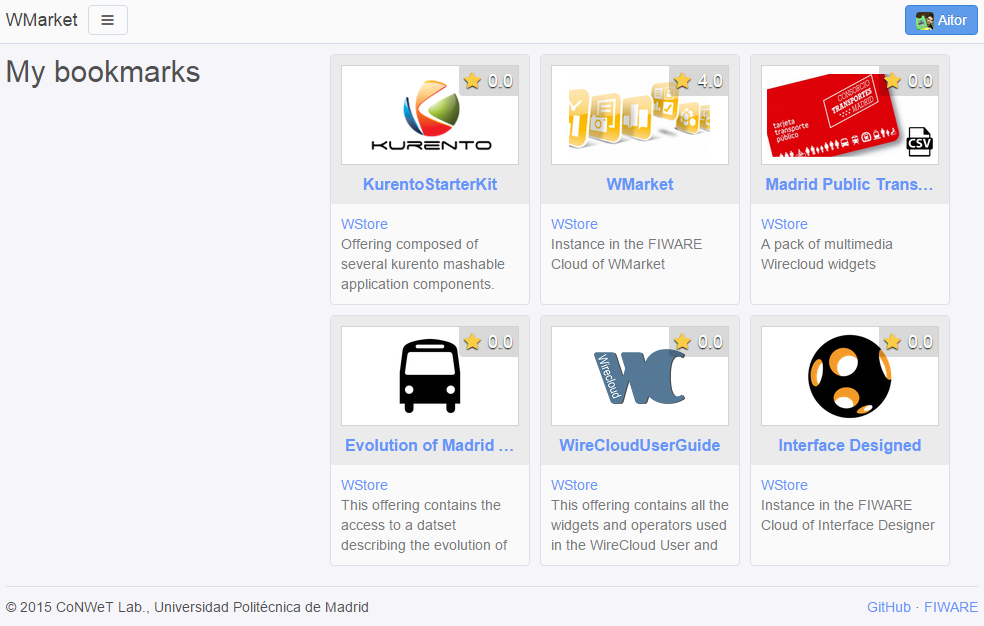Click 'Instance in the FIWARE Cloud of WMarket' text

pos(626,254)
